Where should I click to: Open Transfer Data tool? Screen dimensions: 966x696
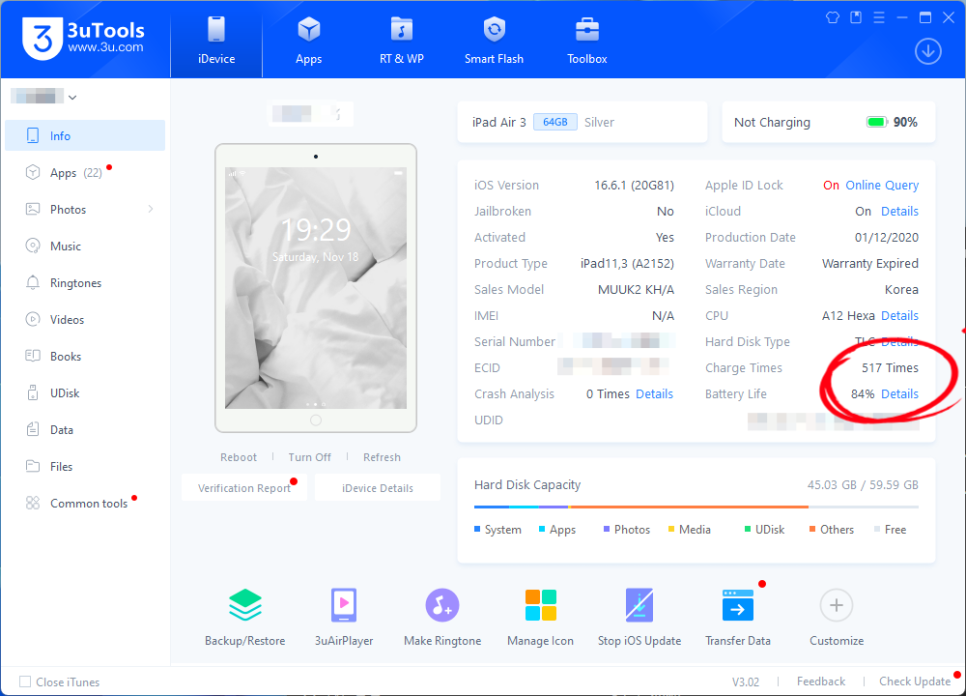(x=738, y=616)
